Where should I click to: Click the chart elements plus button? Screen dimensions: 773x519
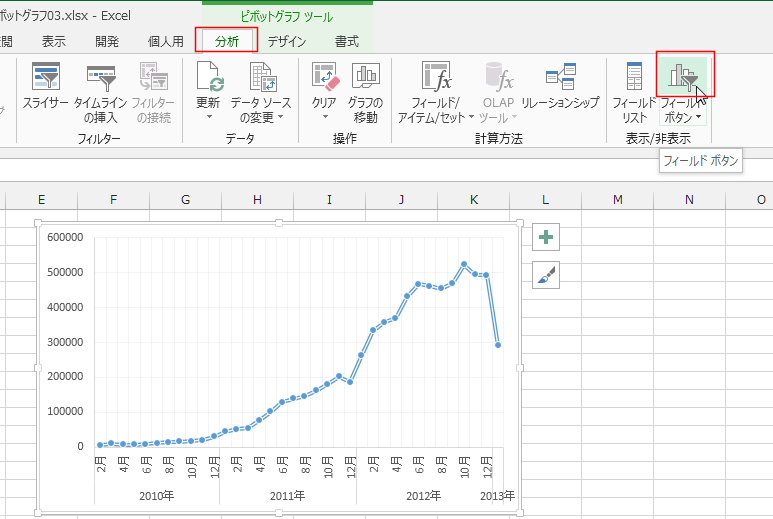(x=546, y=237)
